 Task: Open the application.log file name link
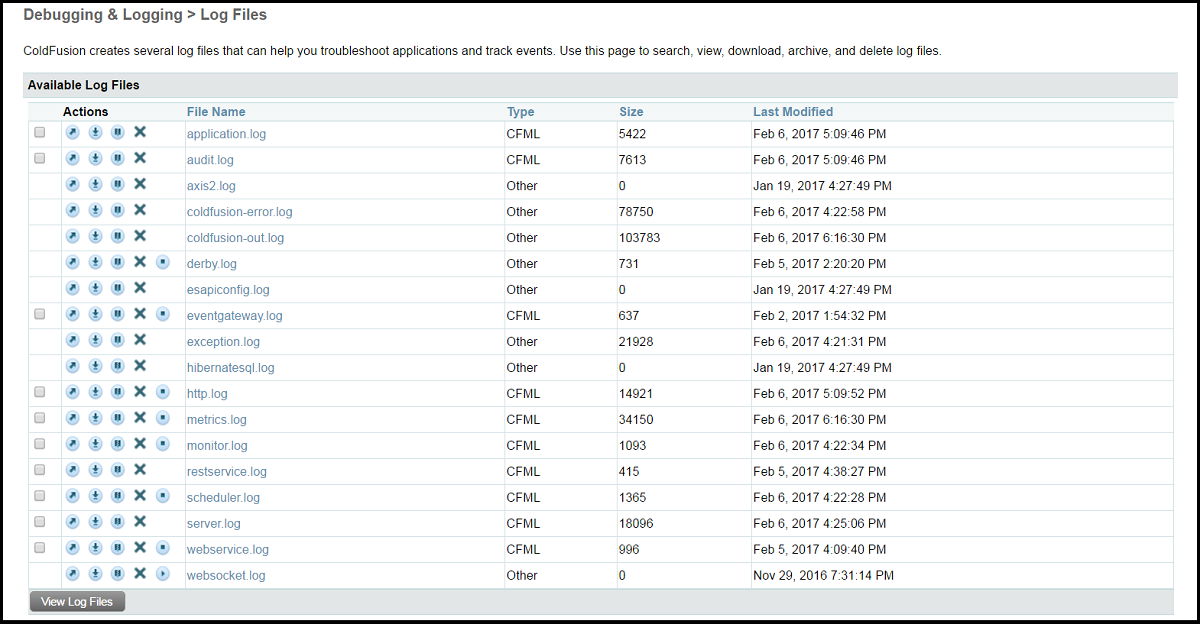click(226, 134)
